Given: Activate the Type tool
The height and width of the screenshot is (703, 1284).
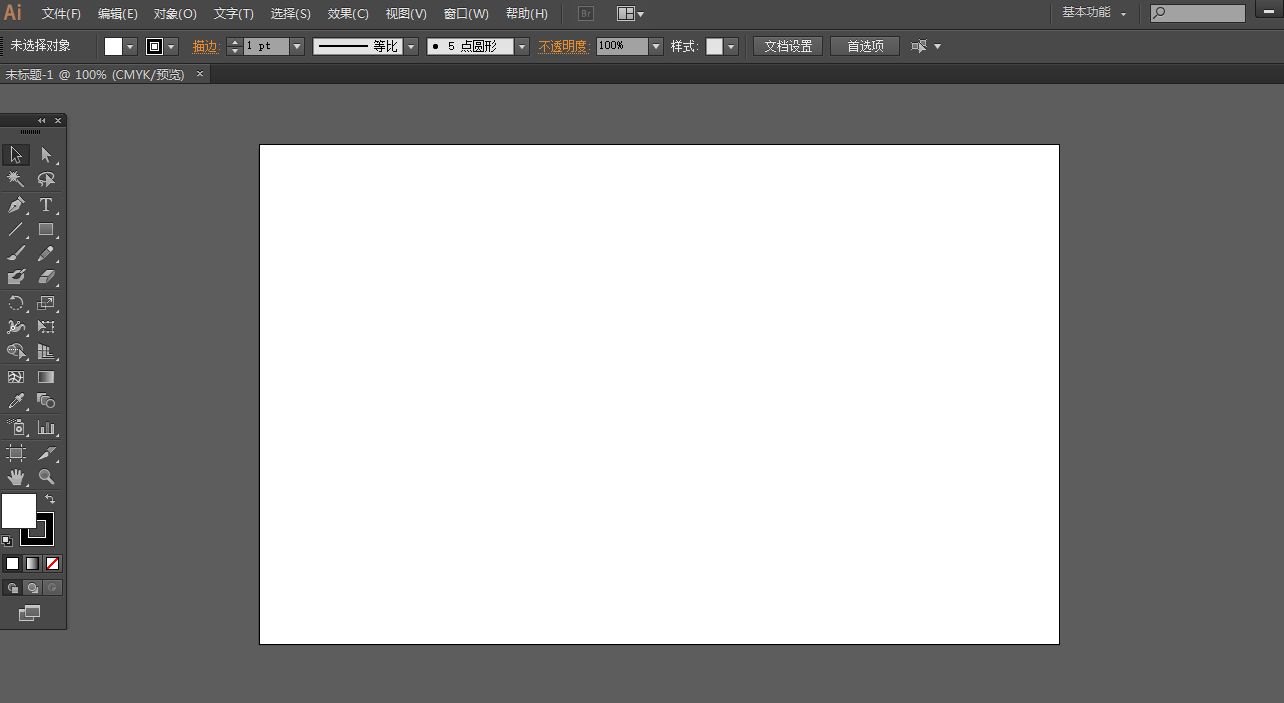Looking at the screenshot, I should 46,205.
